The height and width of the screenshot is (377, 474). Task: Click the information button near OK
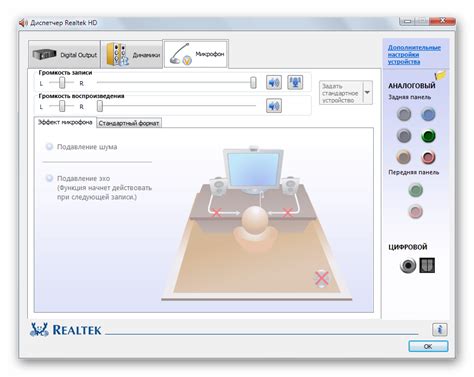440,329
